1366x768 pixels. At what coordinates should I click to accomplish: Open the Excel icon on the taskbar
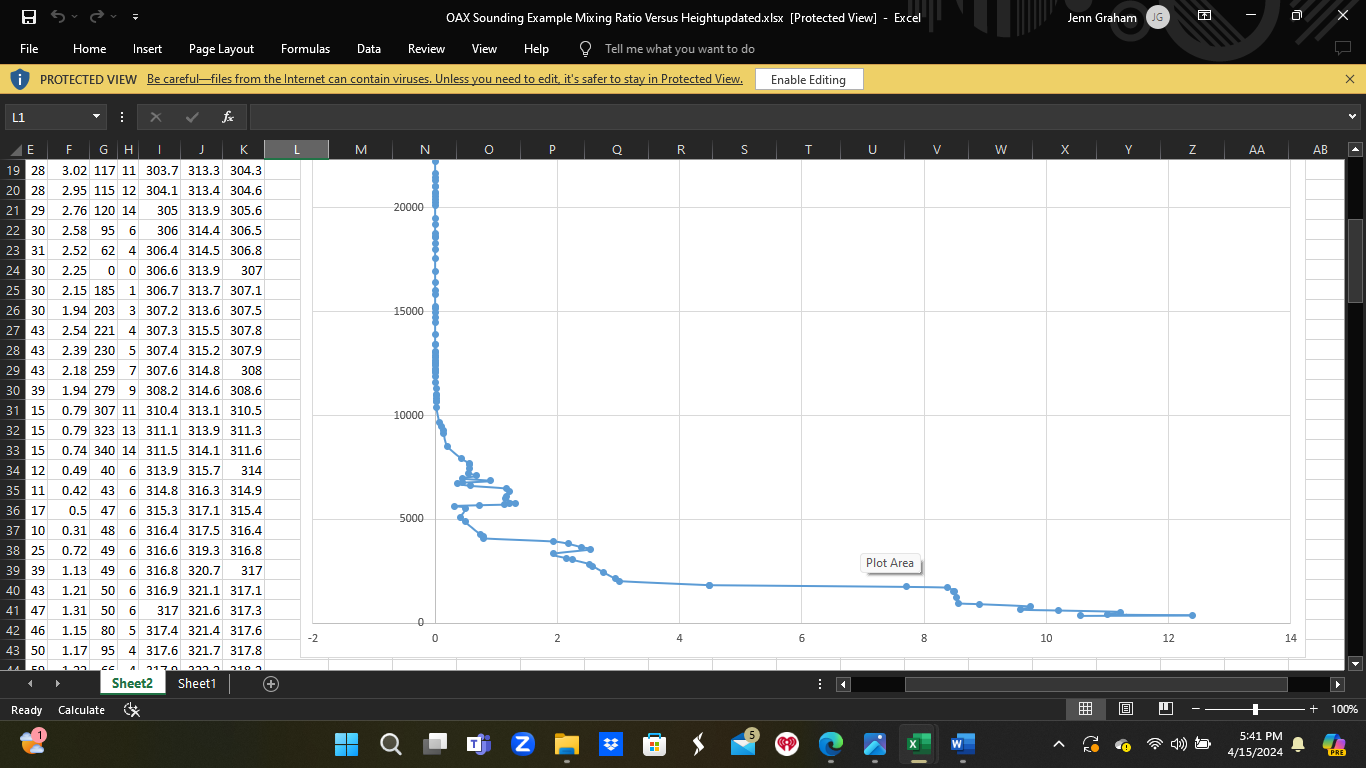point(917,744)
